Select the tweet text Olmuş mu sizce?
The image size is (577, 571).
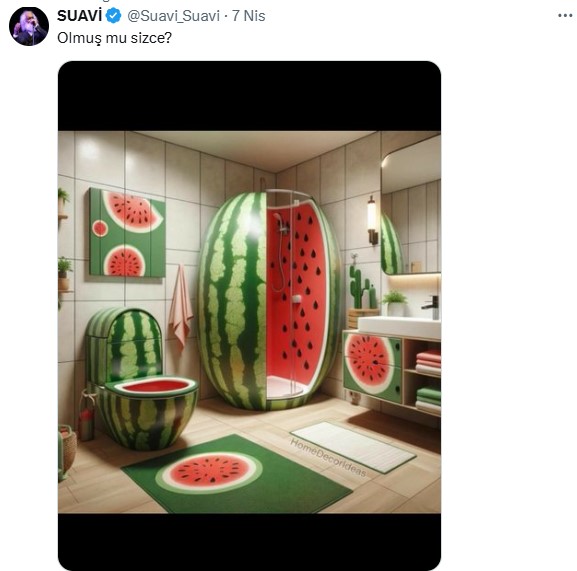[x=114, y=38]
